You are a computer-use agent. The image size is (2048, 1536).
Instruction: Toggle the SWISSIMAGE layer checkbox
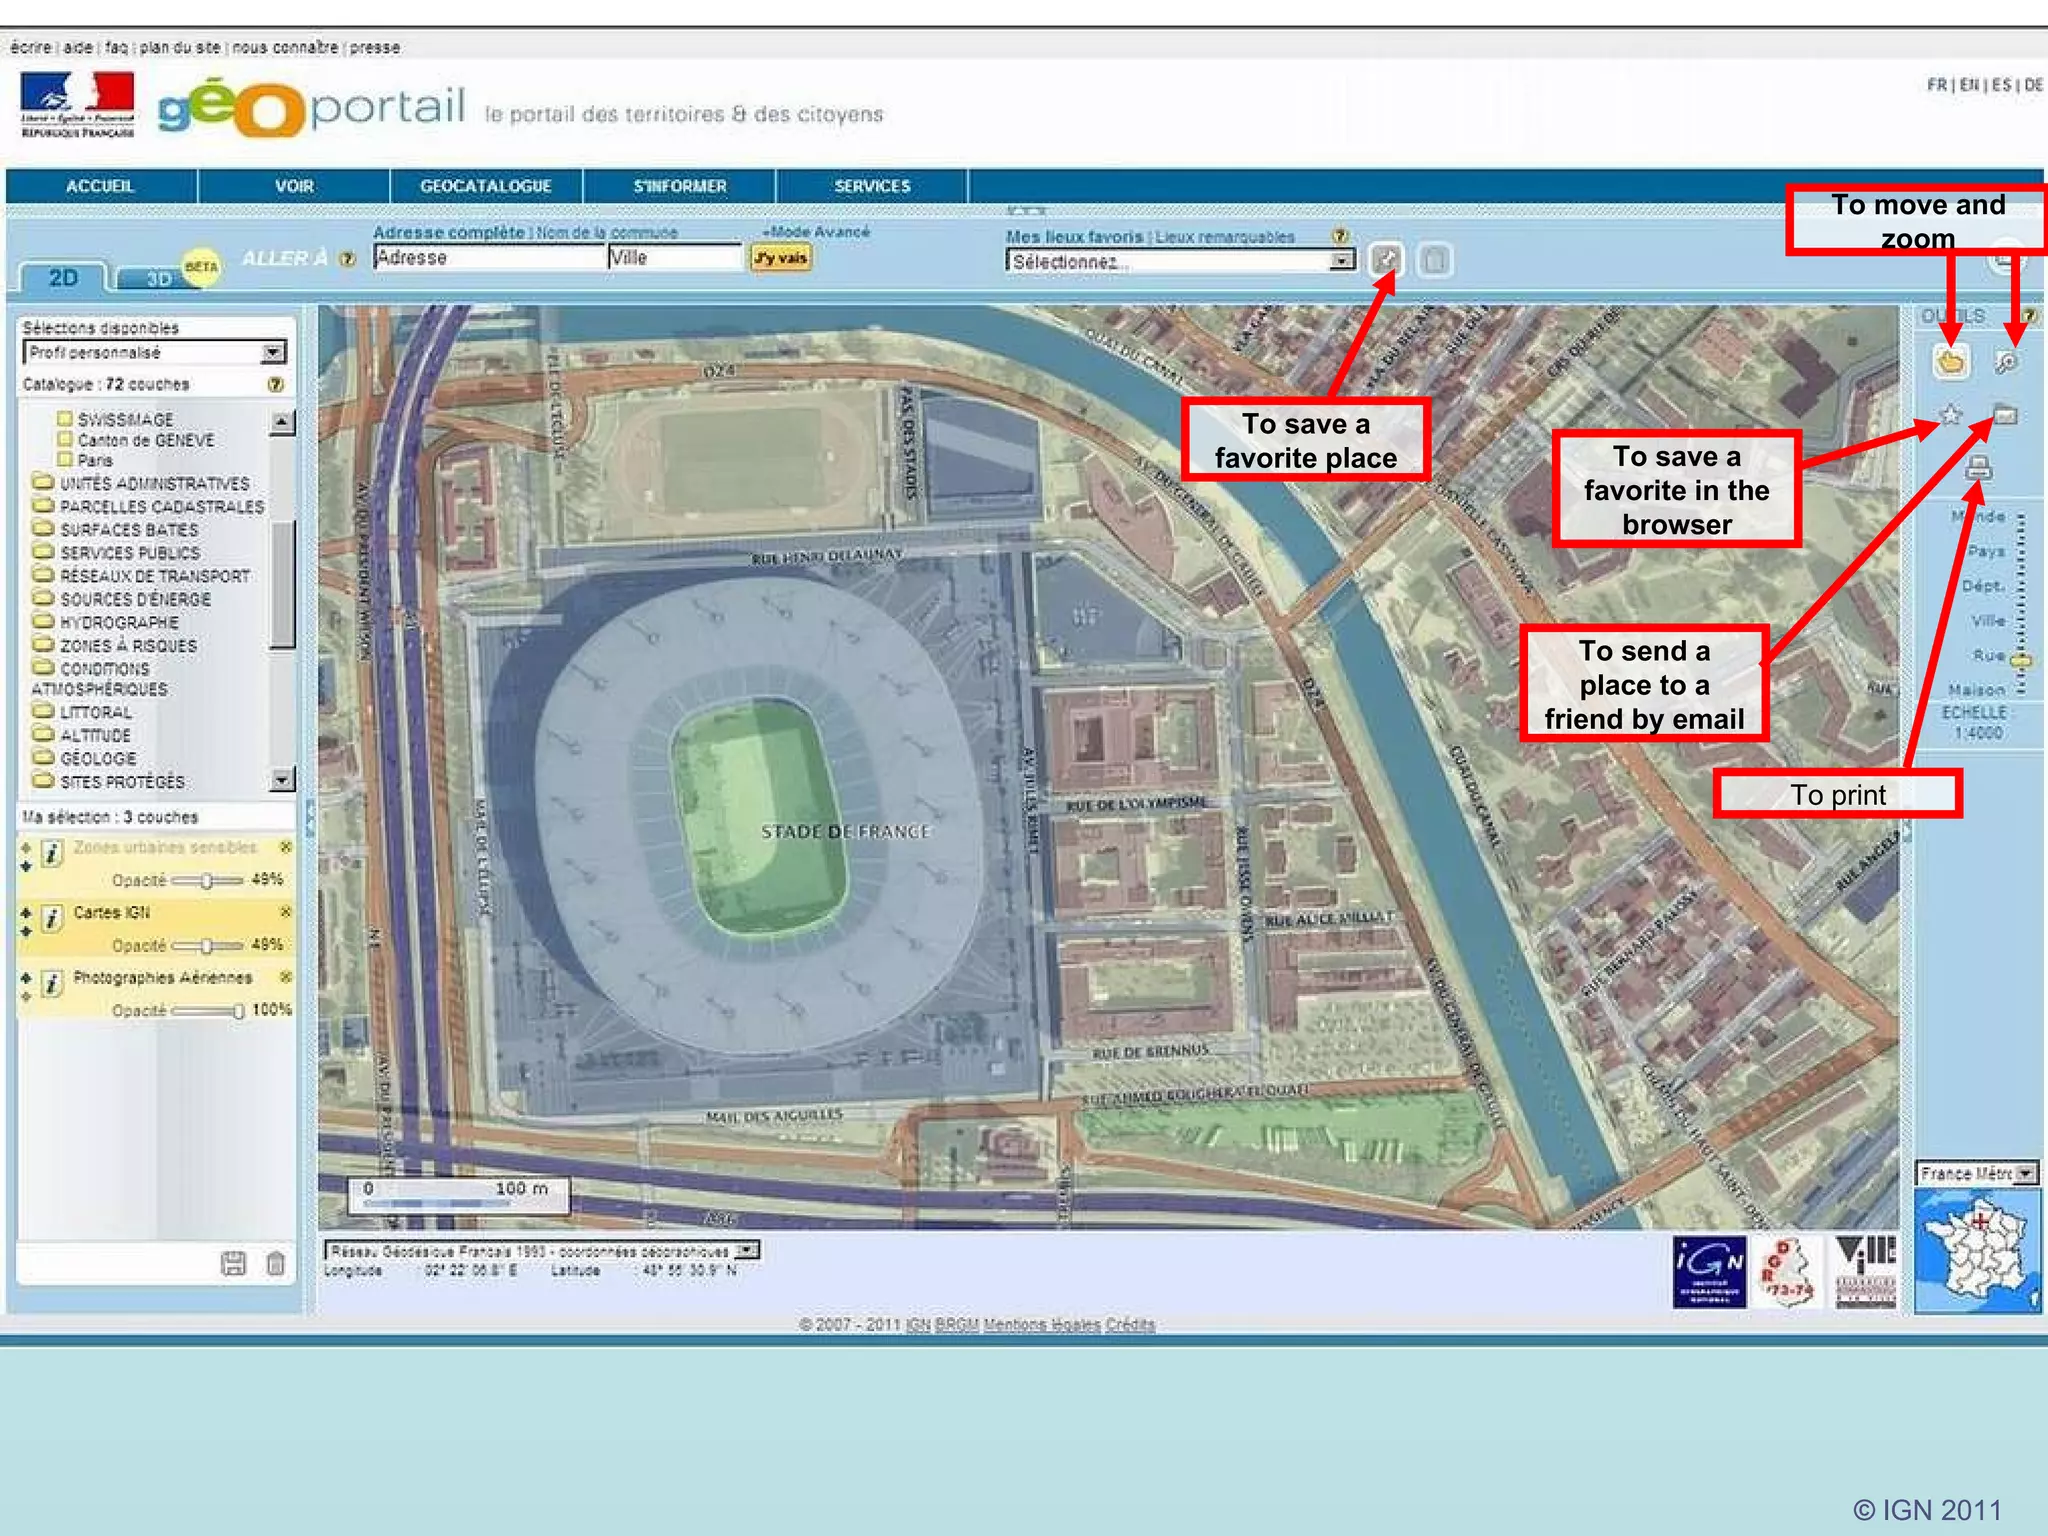(x=65, y=419)
